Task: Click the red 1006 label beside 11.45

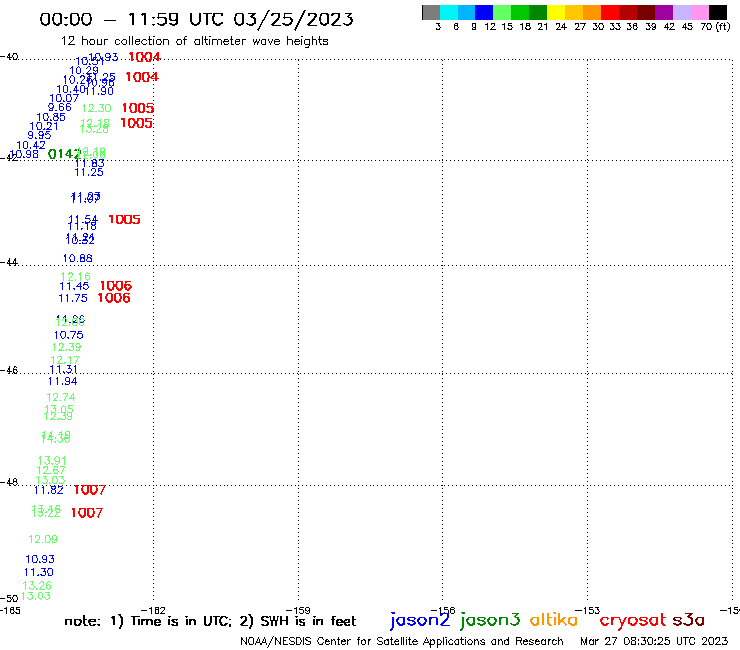Action: pos(116,286)
